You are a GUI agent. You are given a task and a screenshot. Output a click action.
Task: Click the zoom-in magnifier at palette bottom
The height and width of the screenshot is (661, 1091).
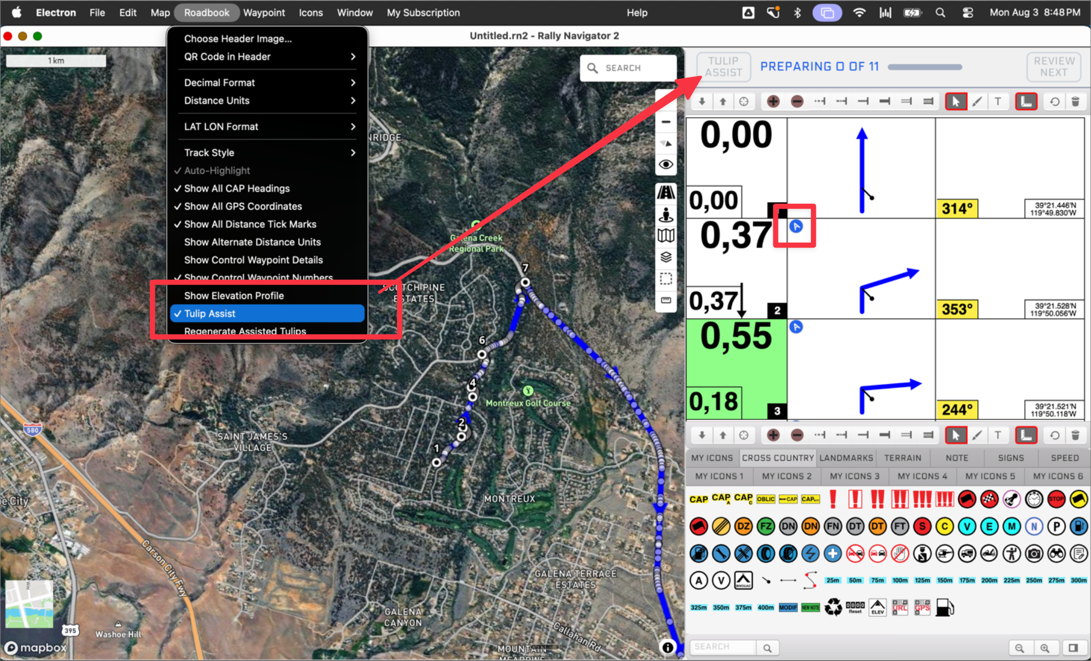click(x=1044, y=648)
